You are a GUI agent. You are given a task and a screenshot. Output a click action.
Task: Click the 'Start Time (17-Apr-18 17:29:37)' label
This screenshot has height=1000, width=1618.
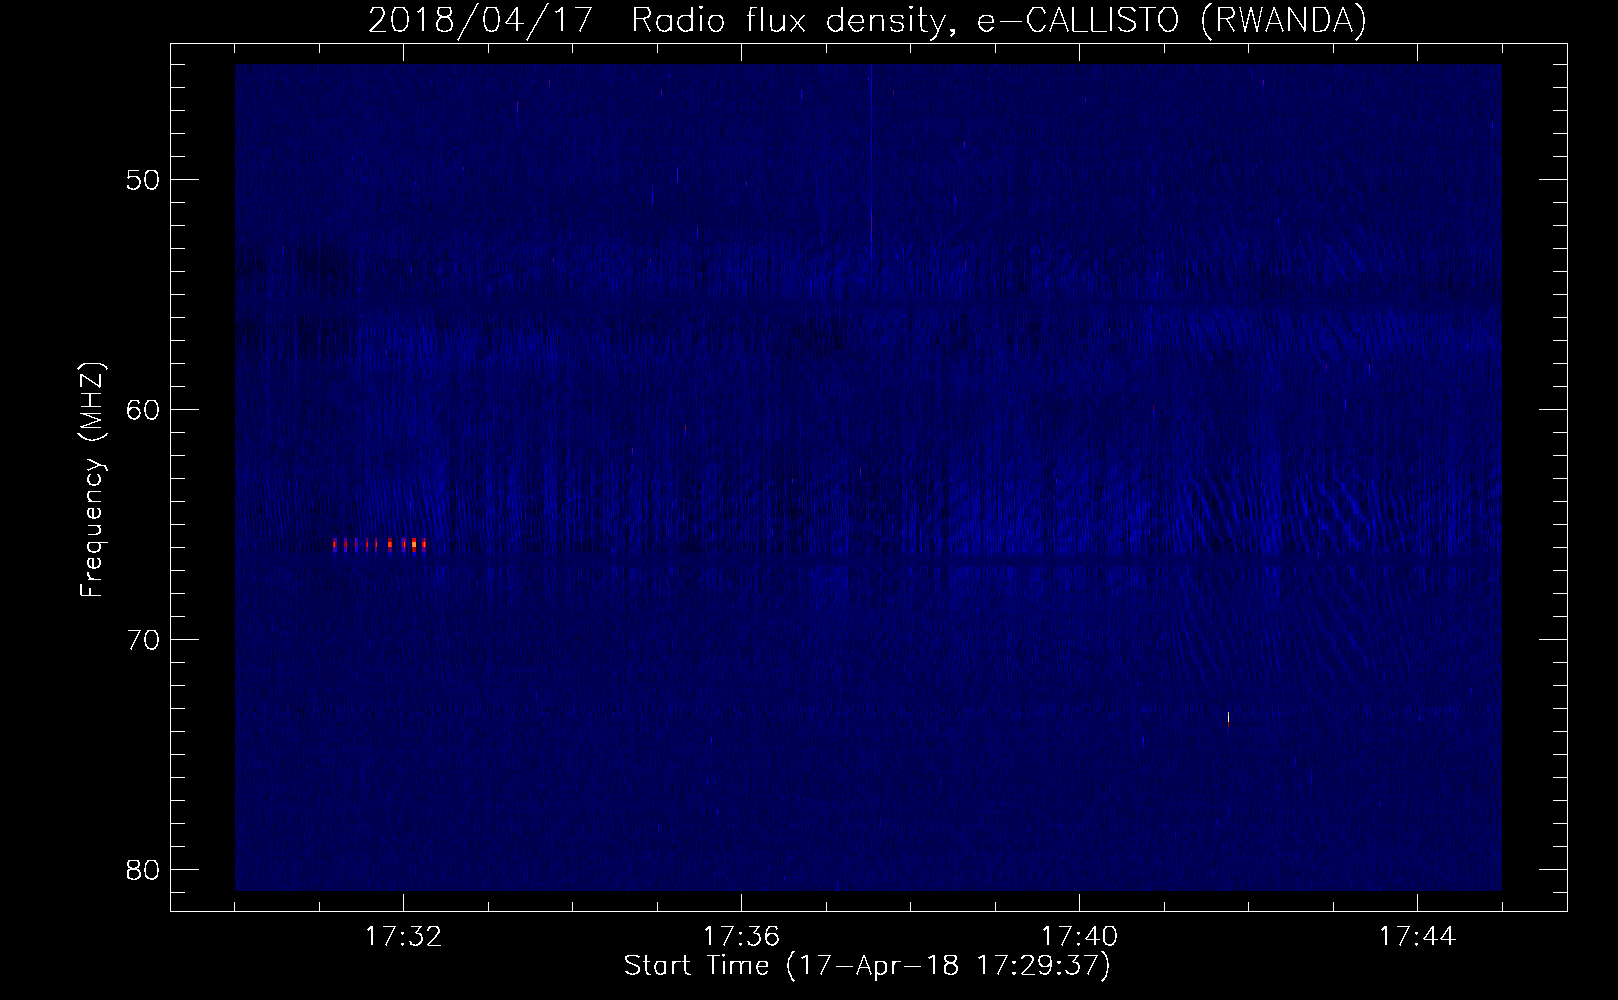tap(867, 966)
